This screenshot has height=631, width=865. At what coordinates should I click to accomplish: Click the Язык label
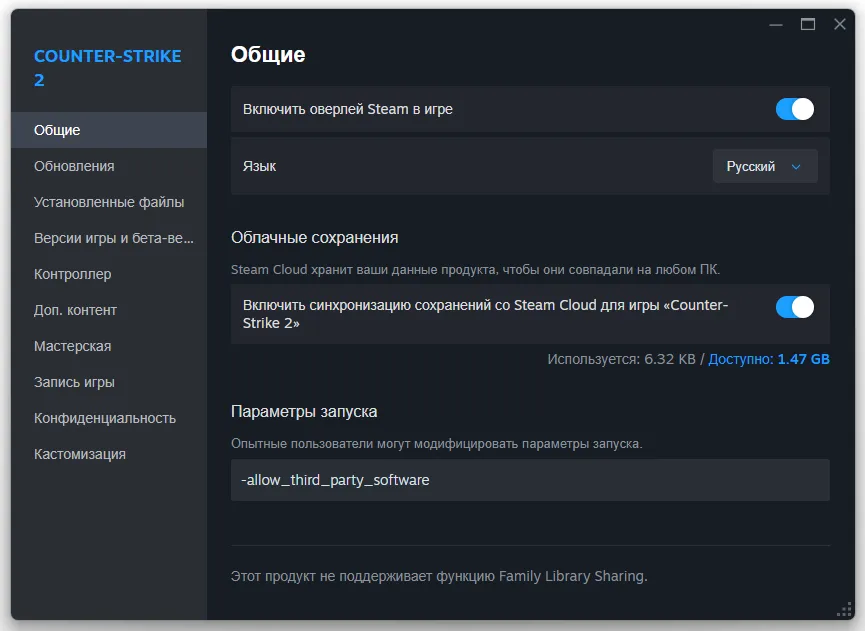259,166
